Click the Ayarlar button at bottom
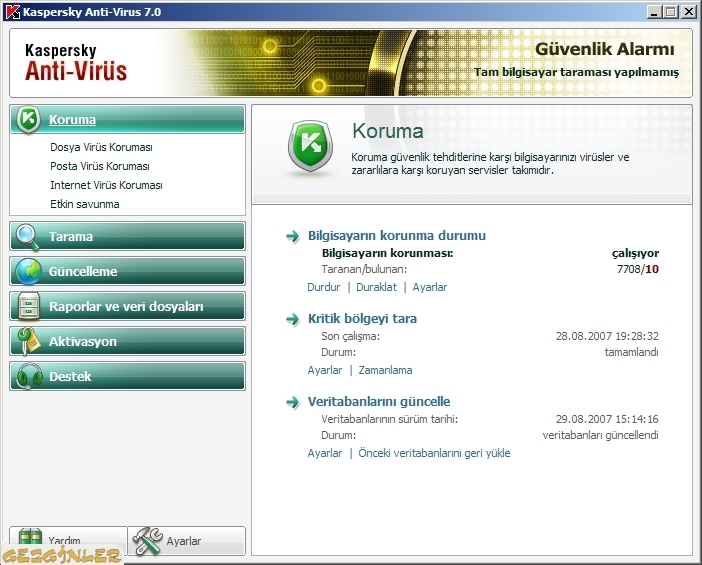Screen dimensions: 702x565 click(x=187, y=541)
